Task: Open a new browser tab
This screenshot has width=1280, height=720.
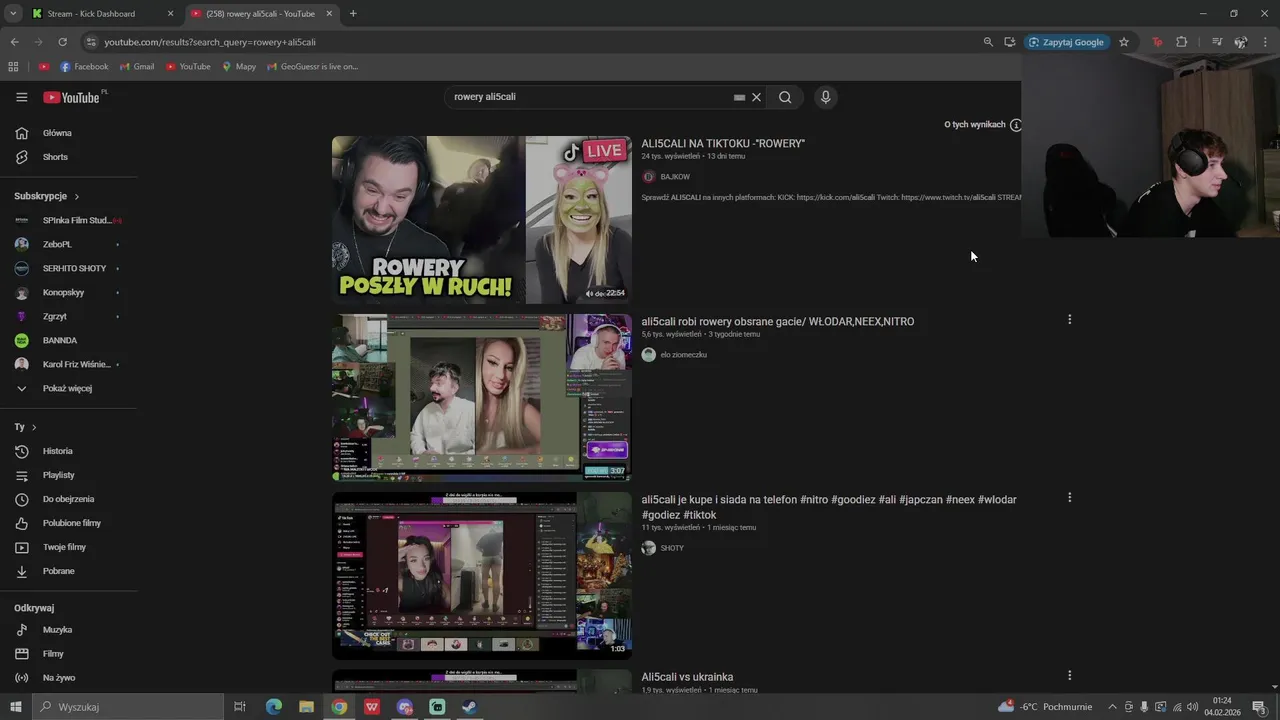Action: pos(353,14)
